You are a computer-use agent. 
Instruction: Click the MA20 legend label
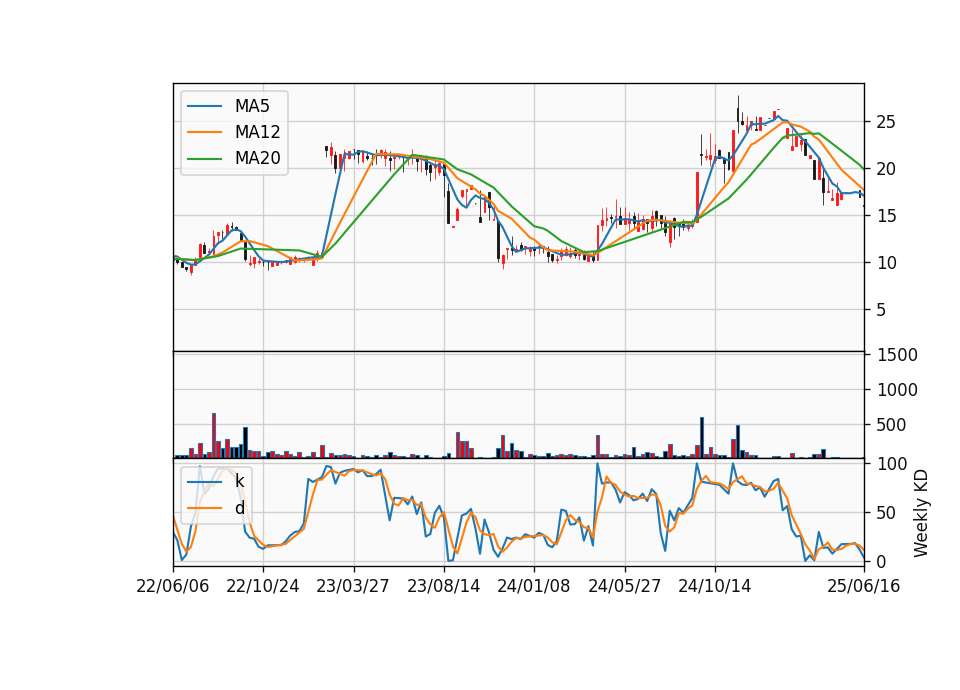pyautogui.click(x=257, y=158)
